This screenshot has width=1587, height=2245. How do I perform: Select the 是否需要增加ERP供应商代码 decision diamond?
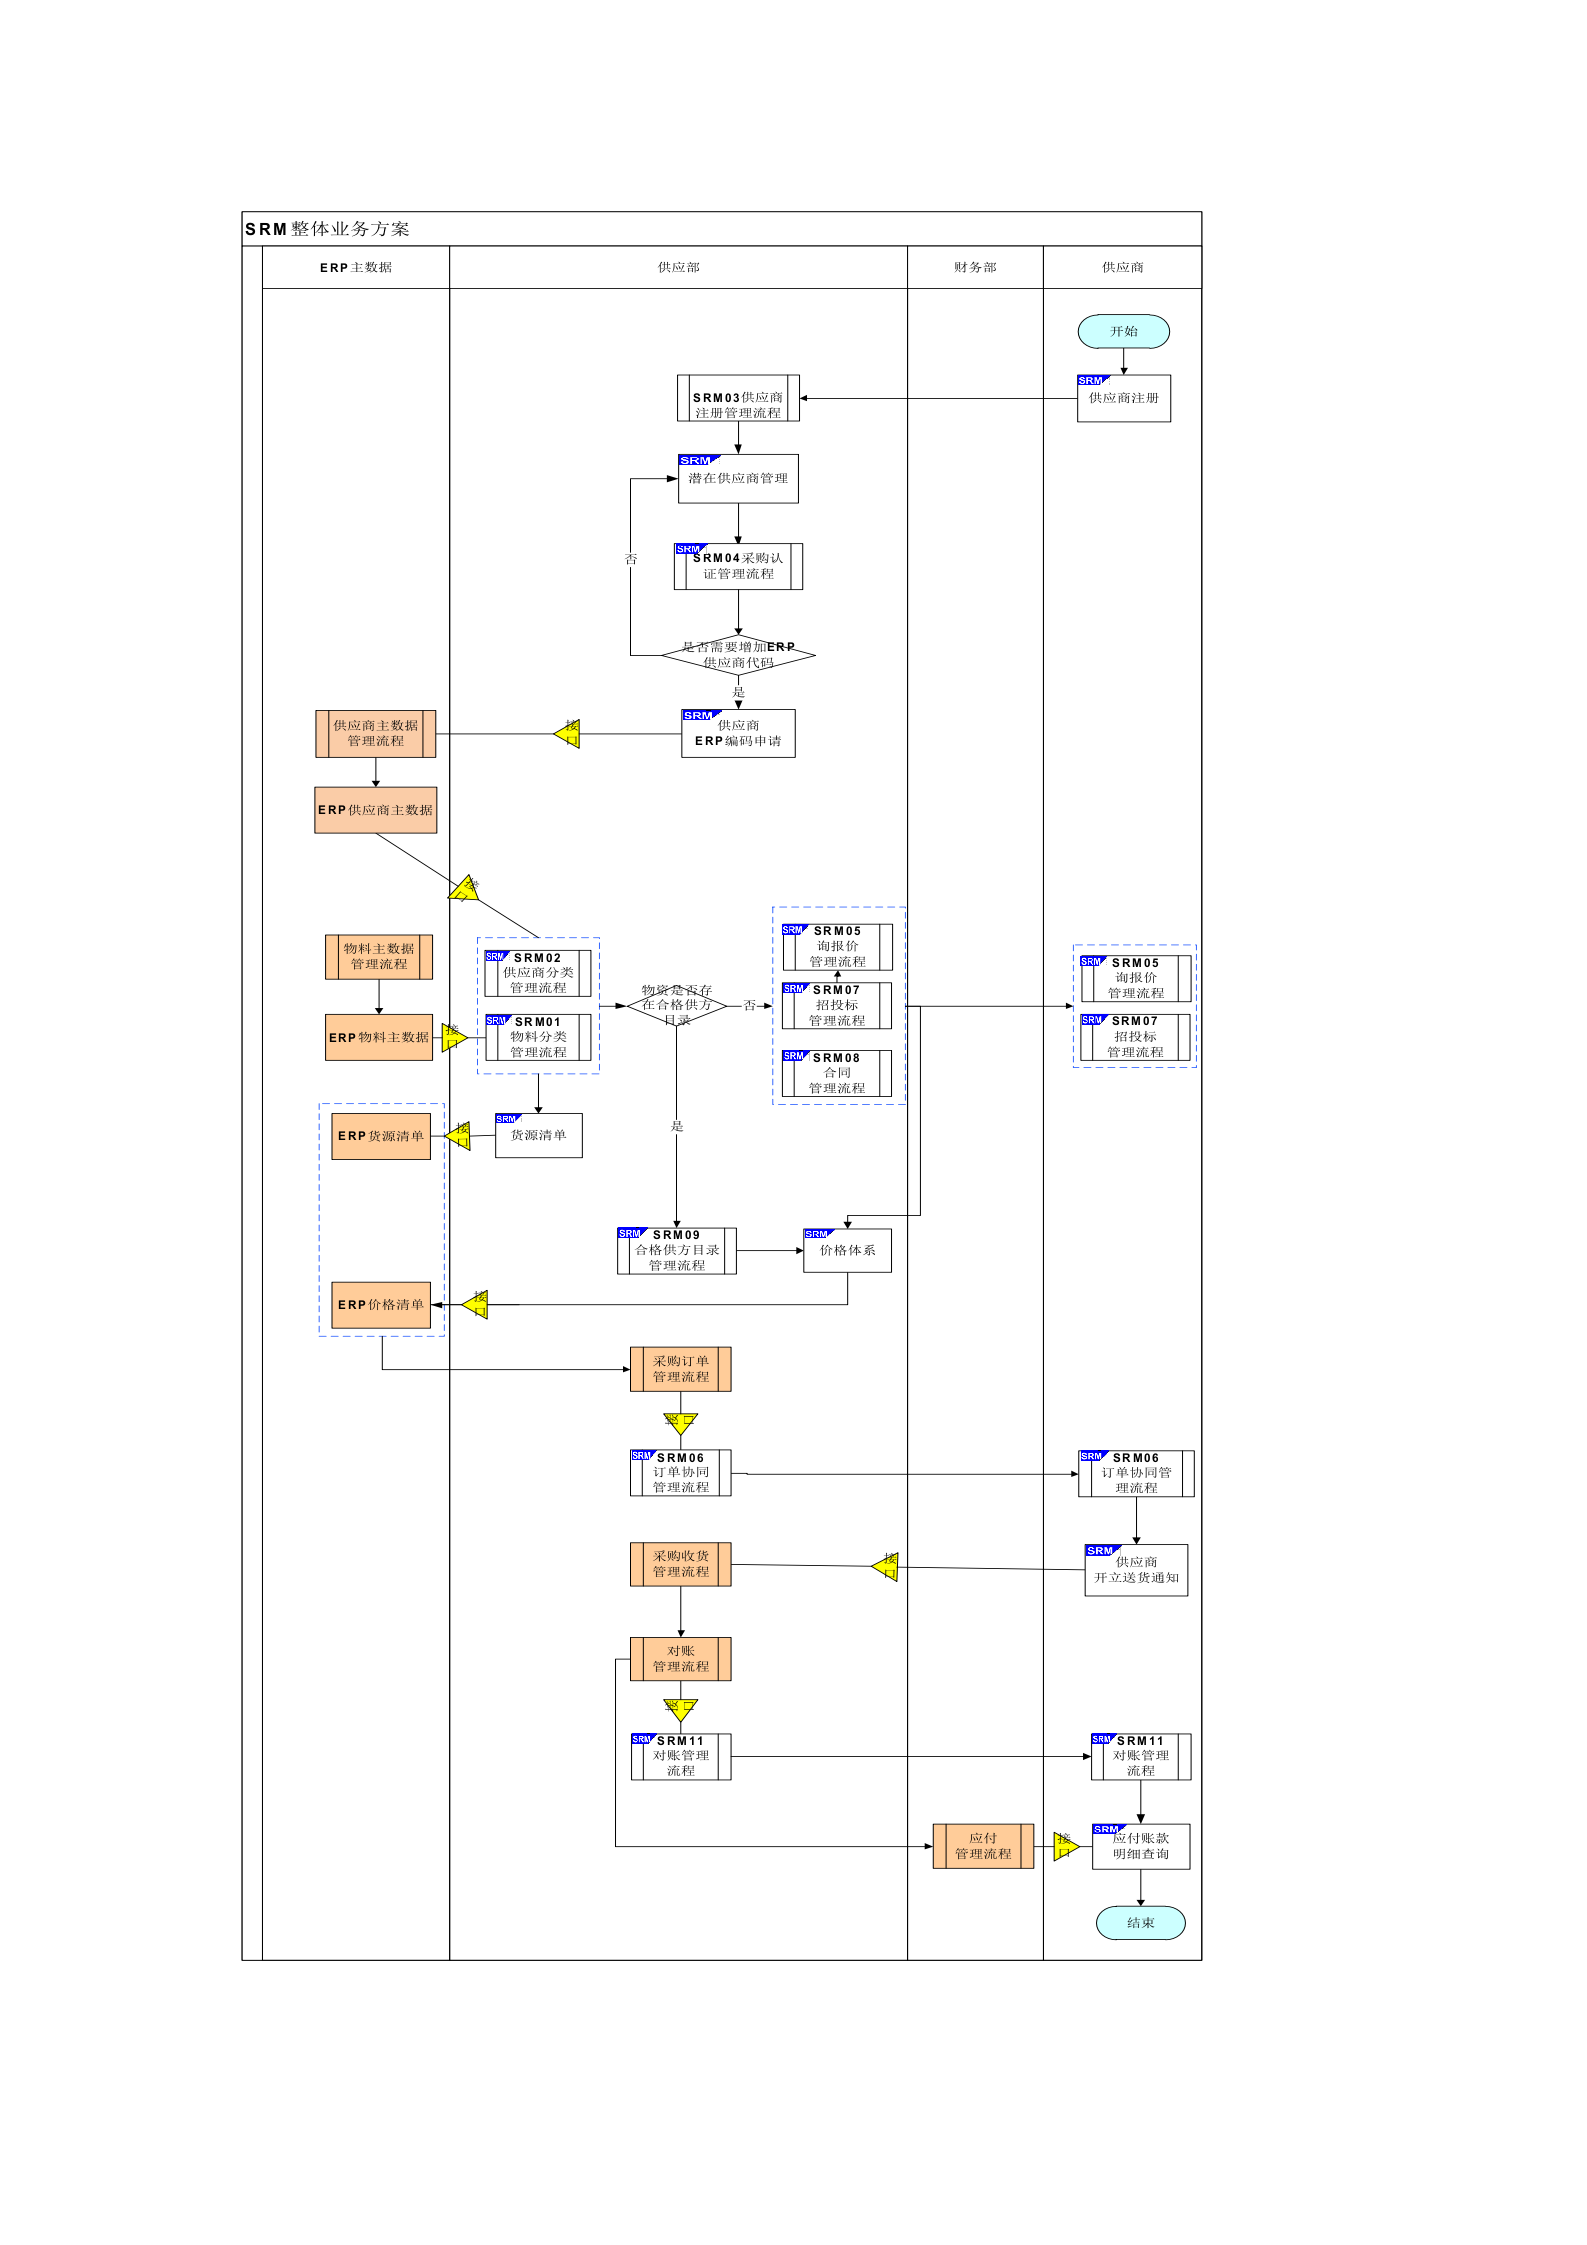738,655
